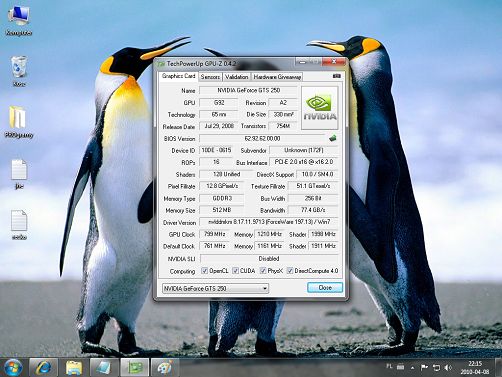The image size is (502, 377).
Task: Open the Validation tab
Action: (236, 77)
